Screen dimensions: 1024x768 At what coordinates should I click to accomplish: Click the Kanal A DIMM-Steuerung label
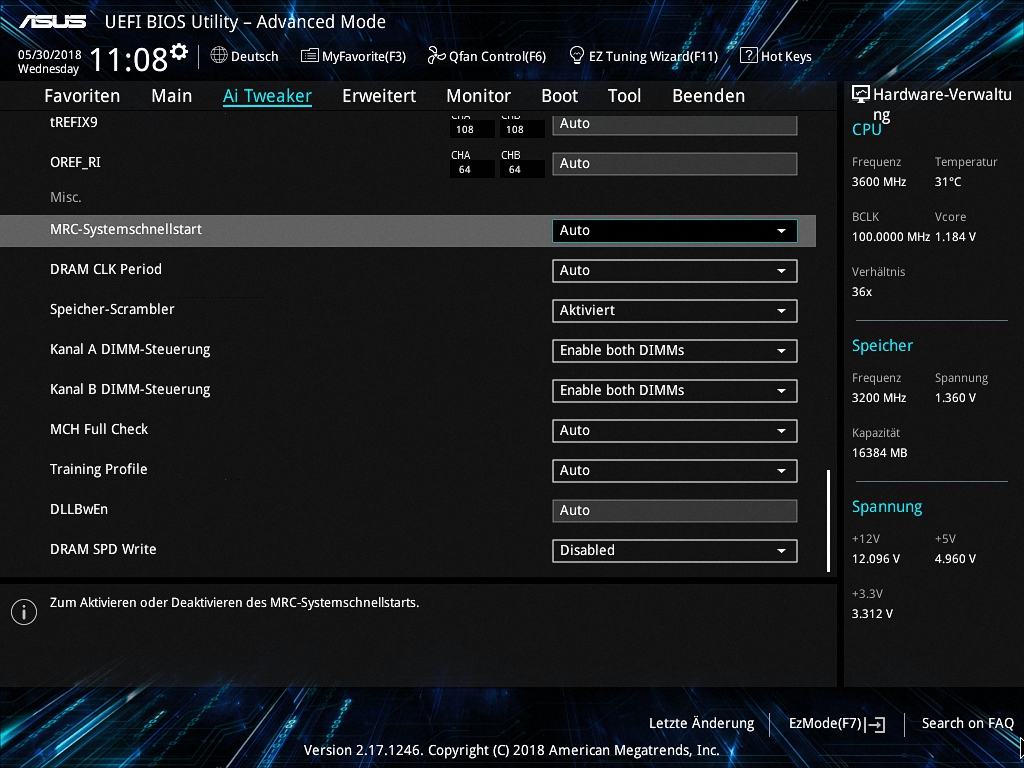130,349
